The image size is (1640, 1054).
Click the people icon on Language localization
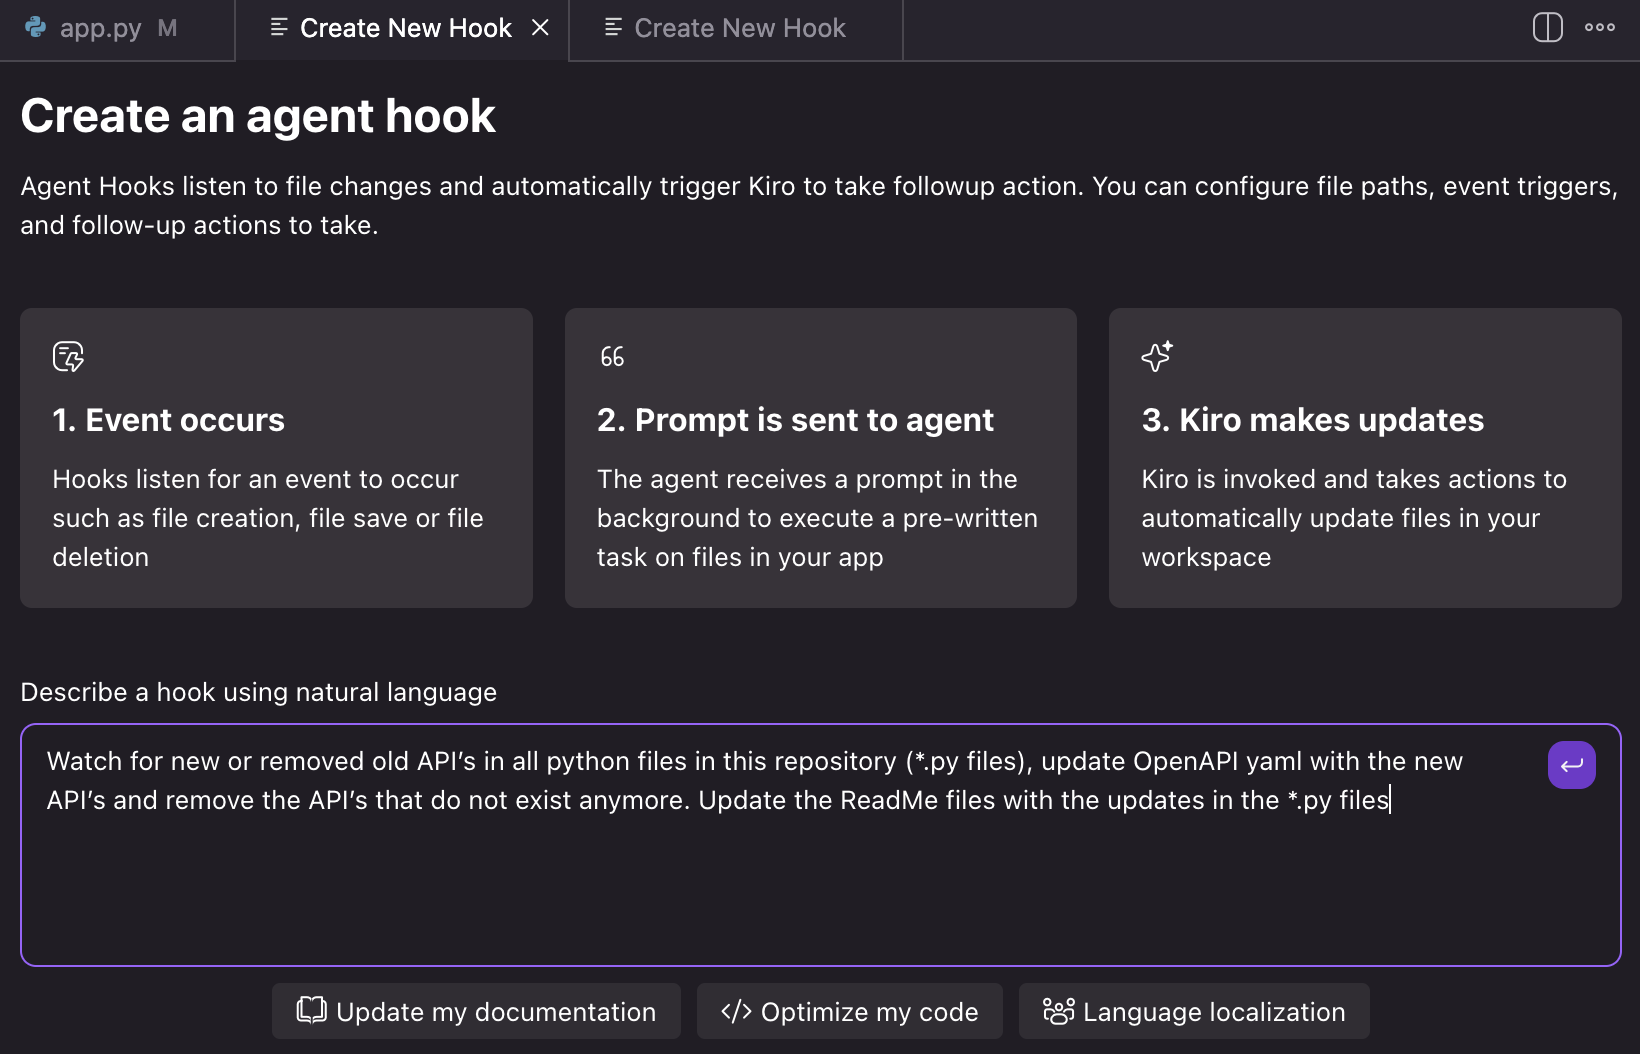click(x=1057, y=1011)
